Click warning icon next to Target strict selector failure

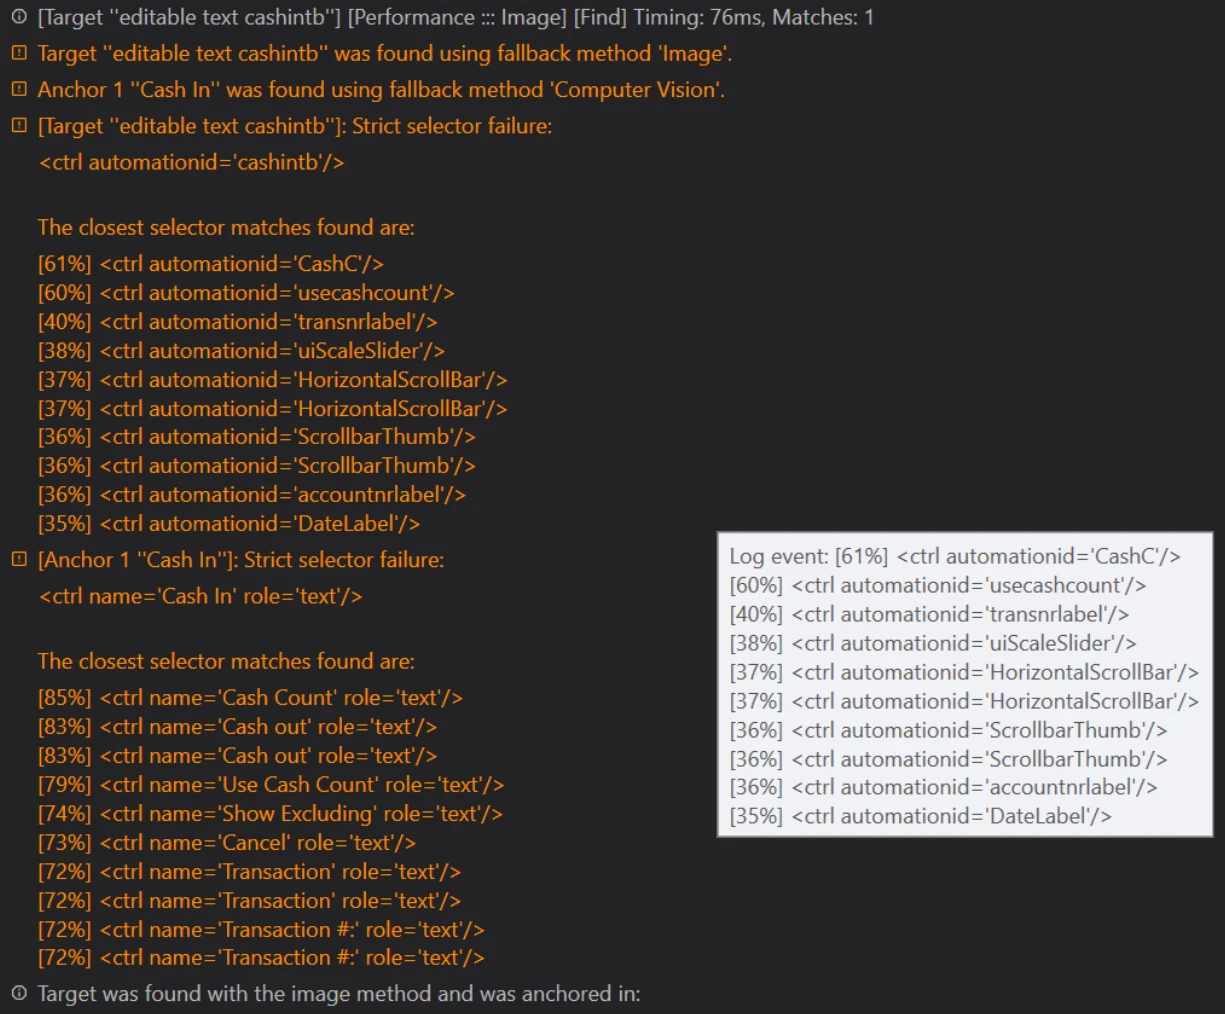19,126
